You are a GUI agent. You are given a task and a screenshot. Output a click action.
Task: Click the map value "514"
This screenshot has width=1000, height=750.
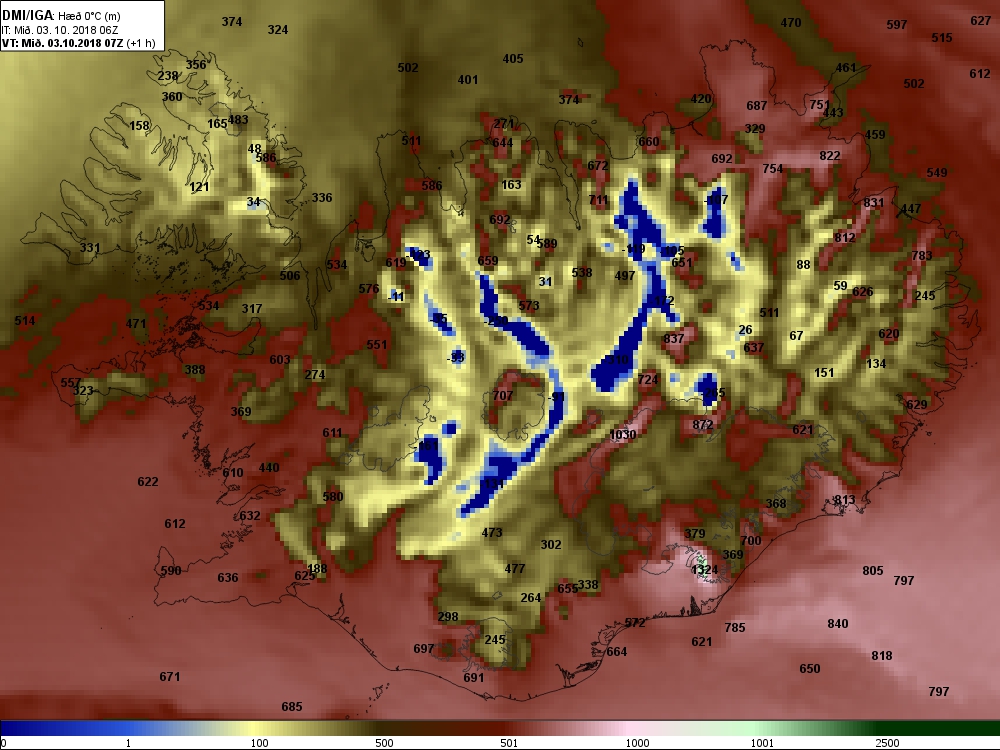(x=25, y=321)
